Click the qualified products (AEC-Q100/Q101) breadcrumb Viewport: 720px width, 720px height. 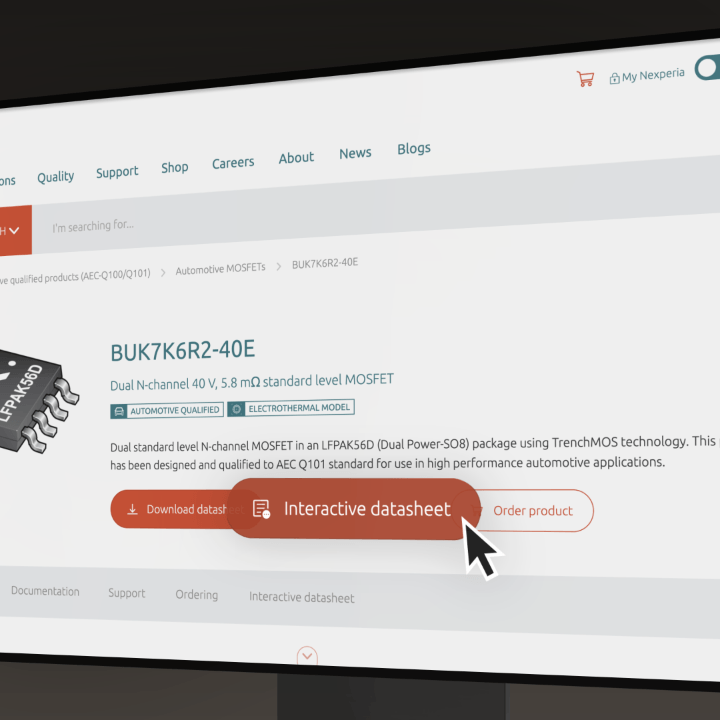(x=75, y=277)
